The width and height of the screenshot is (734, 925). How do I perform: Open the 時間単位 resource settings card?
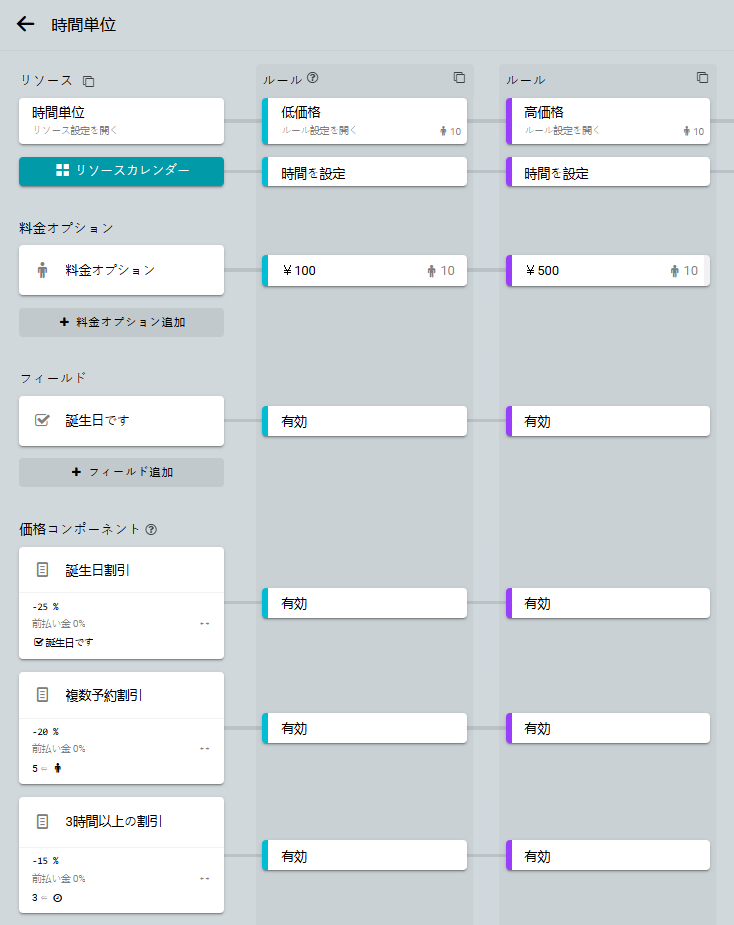click(x=121, y=120)
